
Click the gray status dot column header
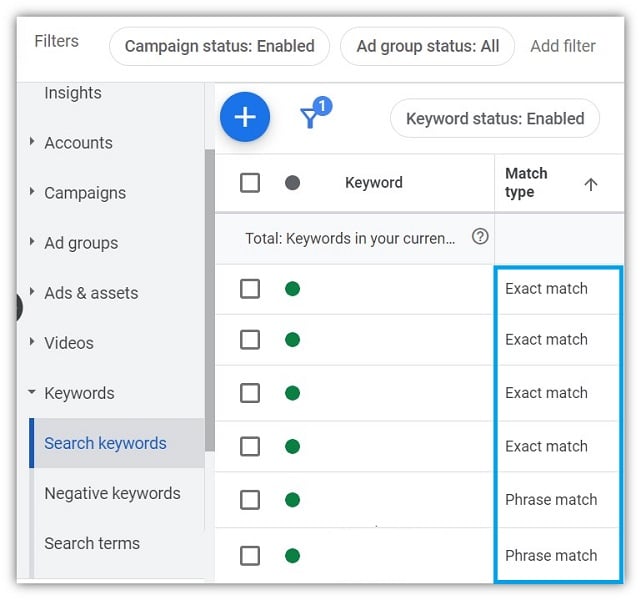click(292, 183)
